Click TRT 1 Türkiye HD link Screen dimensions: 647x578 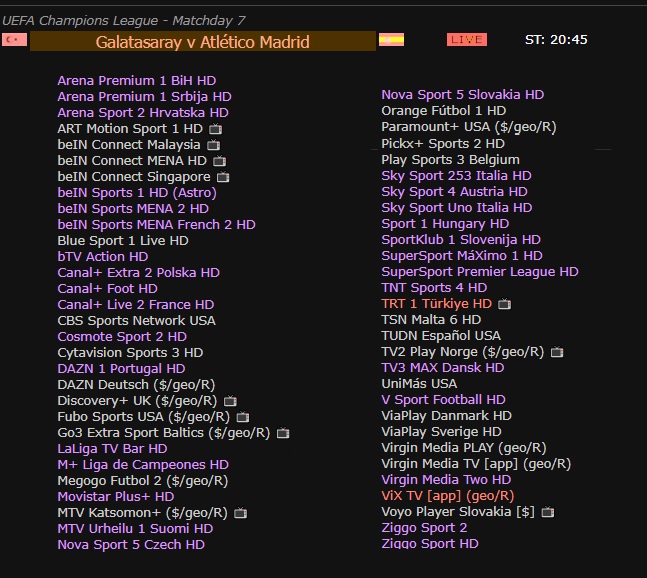click(437, 304)
